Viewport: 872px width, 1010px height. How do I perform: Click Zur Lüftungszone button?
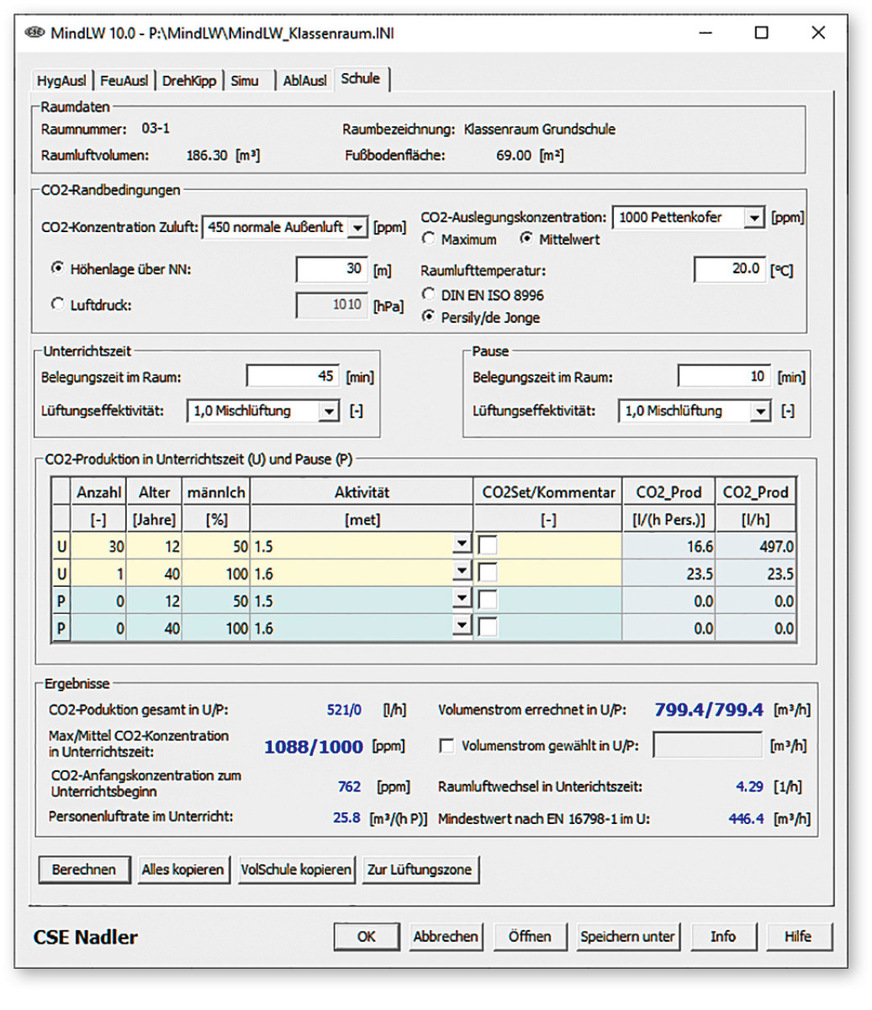tap(418, 869)
